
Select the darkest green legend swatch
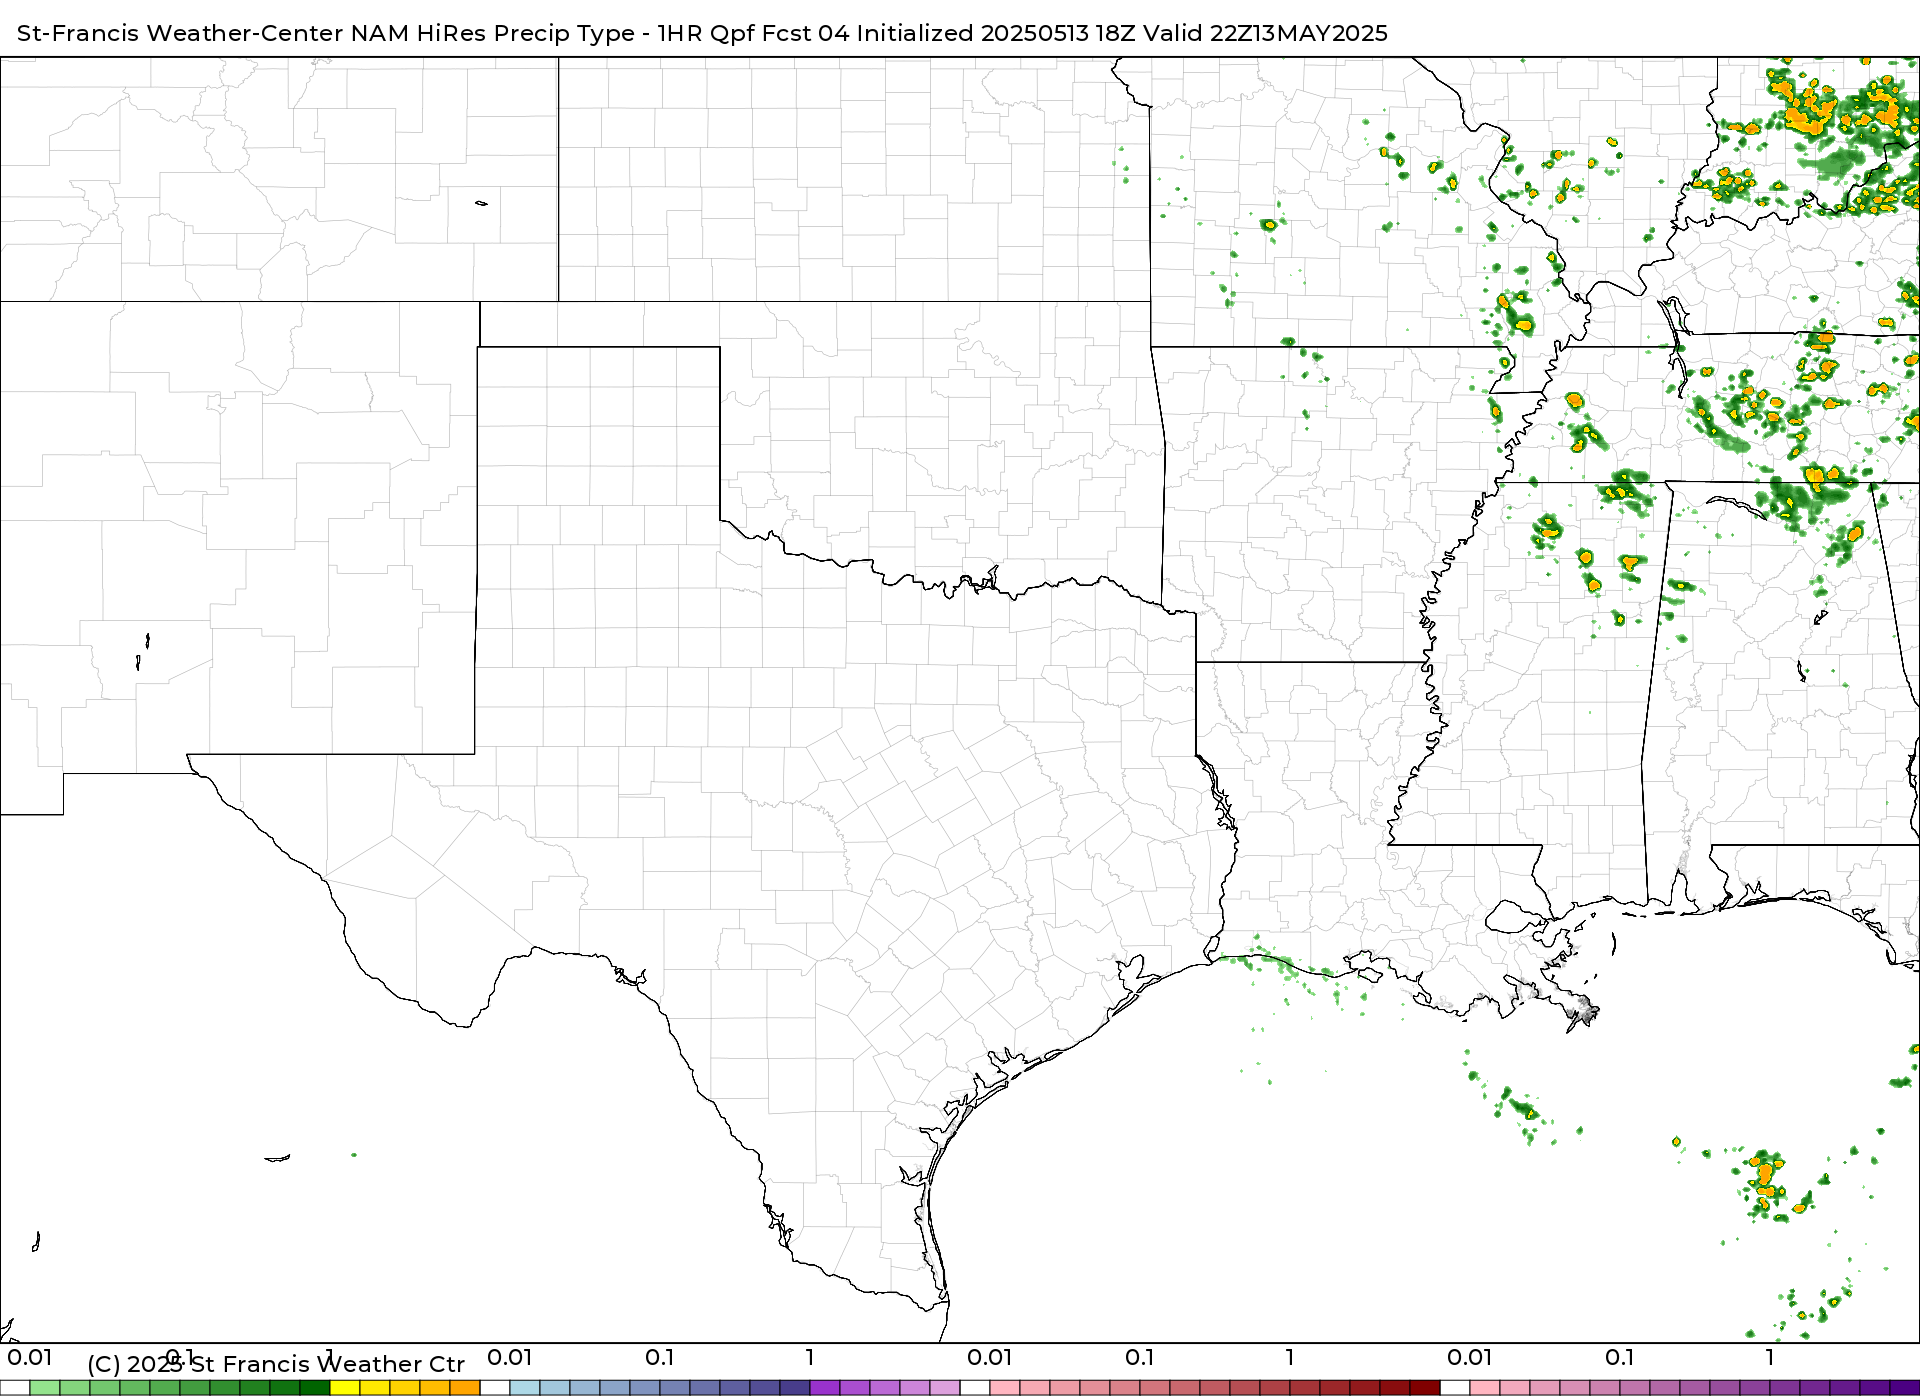coord(315,1388)
